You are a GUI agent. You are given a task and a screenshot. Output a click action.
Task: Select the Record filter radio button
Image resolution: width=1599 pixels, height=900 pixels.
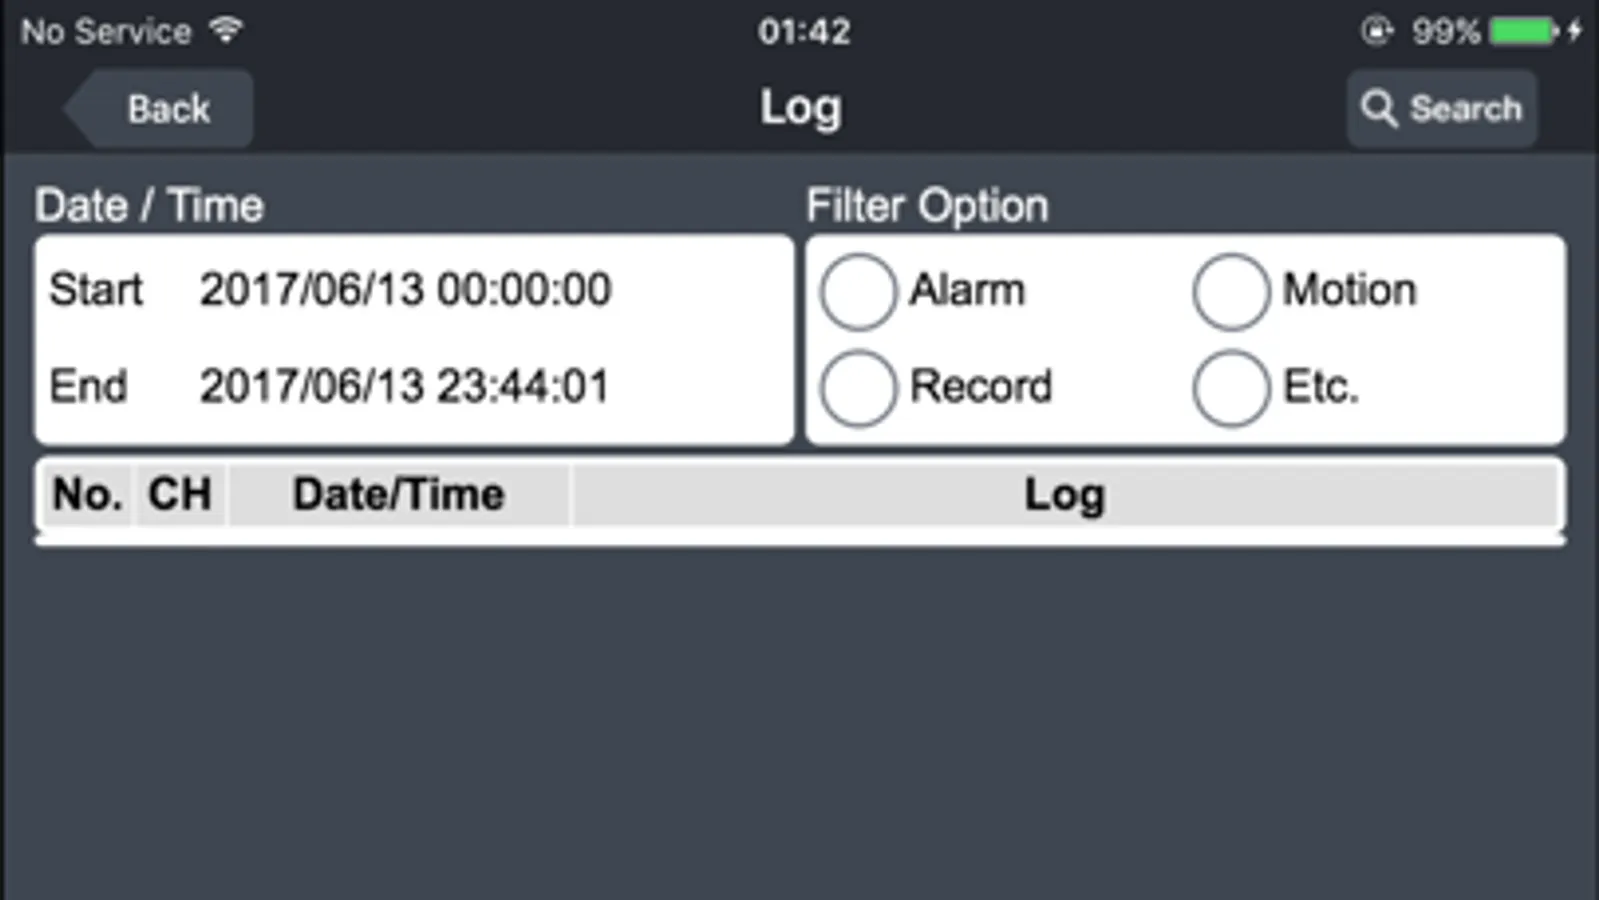[857, 388]
